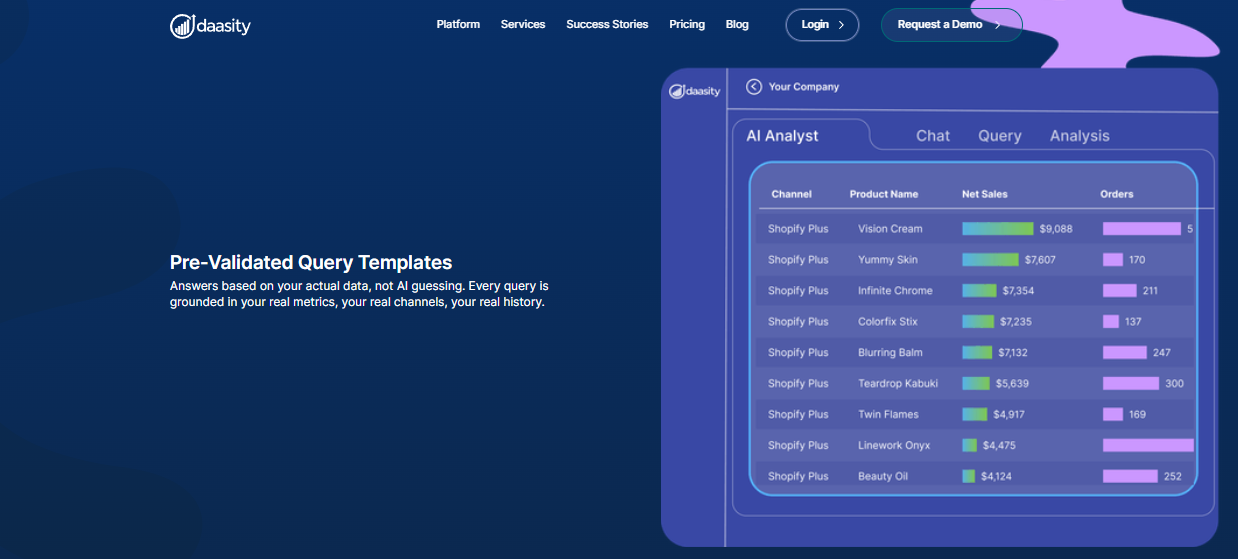Switch to the Analysis tab
The image size is (1238, 559).
[1080, 136]
